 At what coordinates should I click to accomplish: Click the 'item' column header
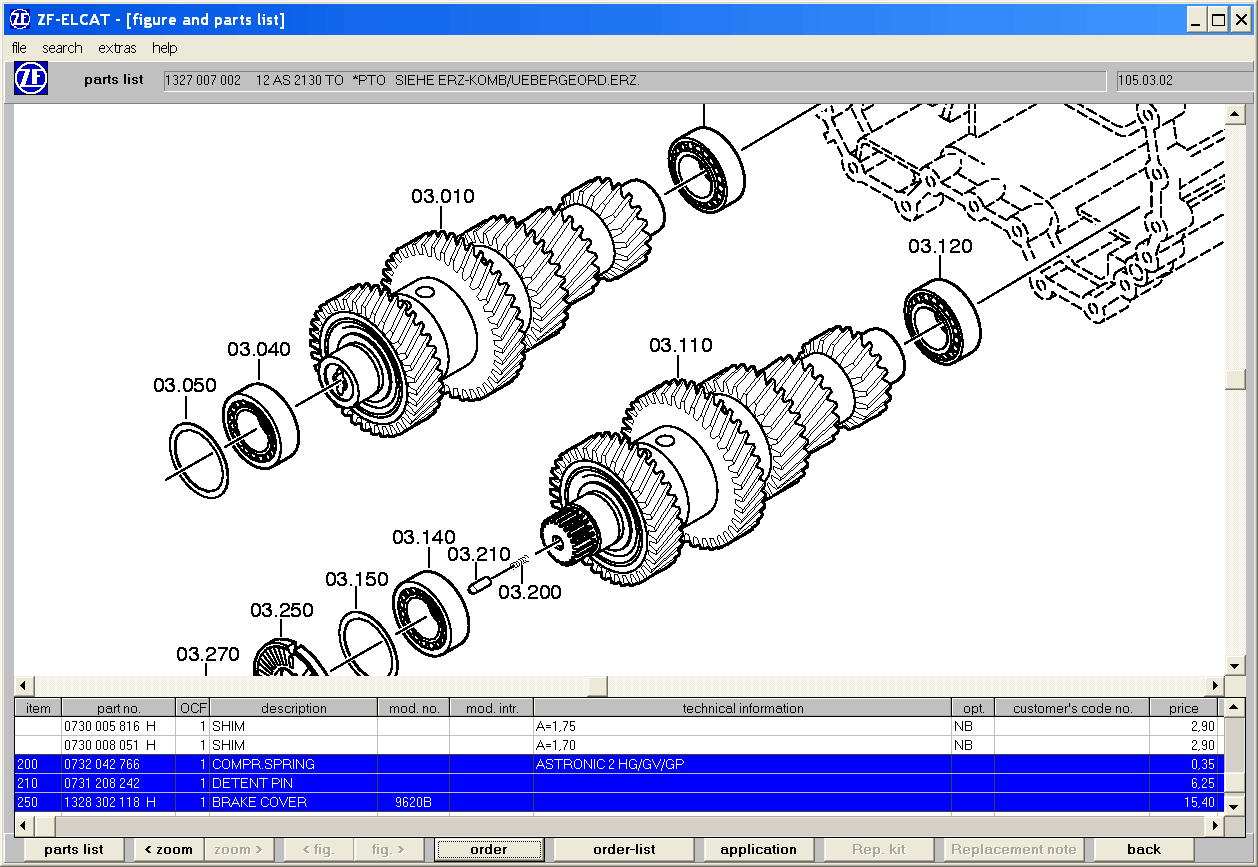38,708
